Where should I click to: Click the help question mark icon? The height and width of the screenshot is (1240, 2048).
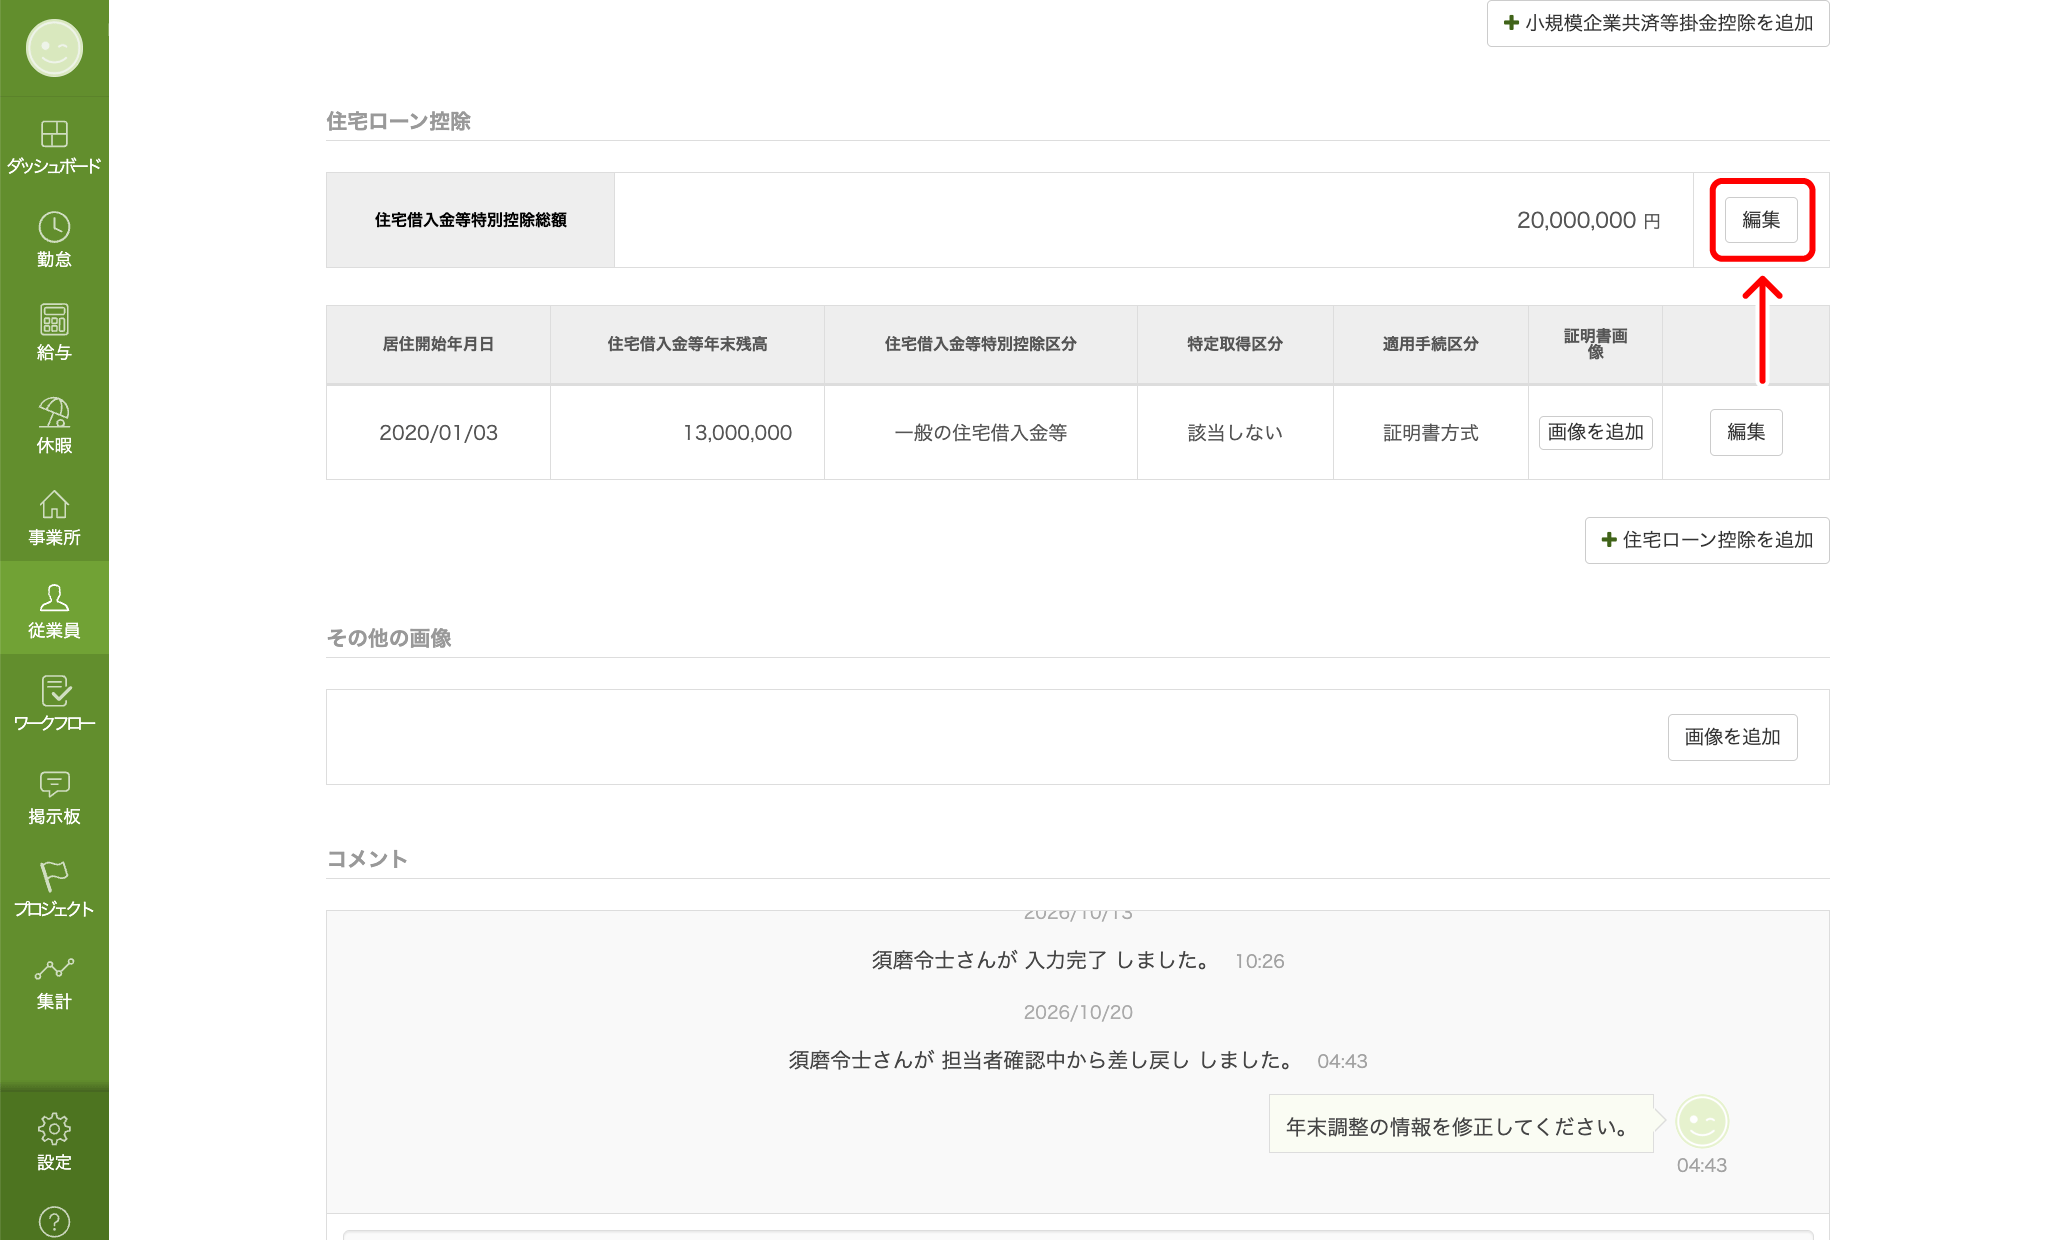[54, 1221]
